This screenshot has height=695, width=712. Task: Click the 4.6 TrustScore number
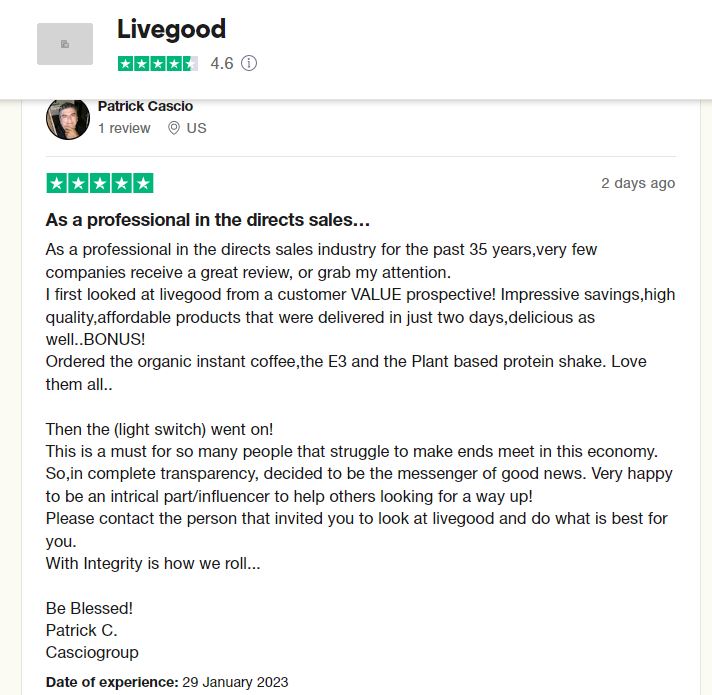222,64
